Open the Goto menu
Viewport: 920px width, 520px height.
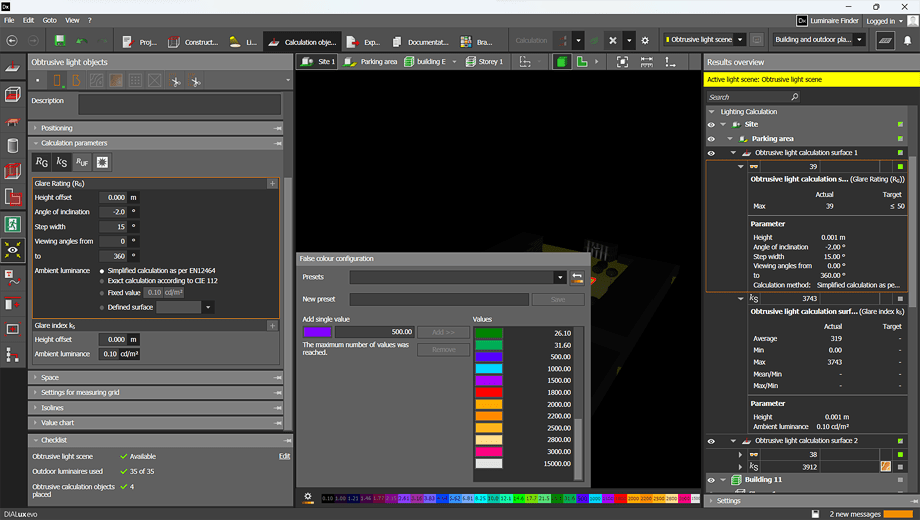(x=49, y=20)
